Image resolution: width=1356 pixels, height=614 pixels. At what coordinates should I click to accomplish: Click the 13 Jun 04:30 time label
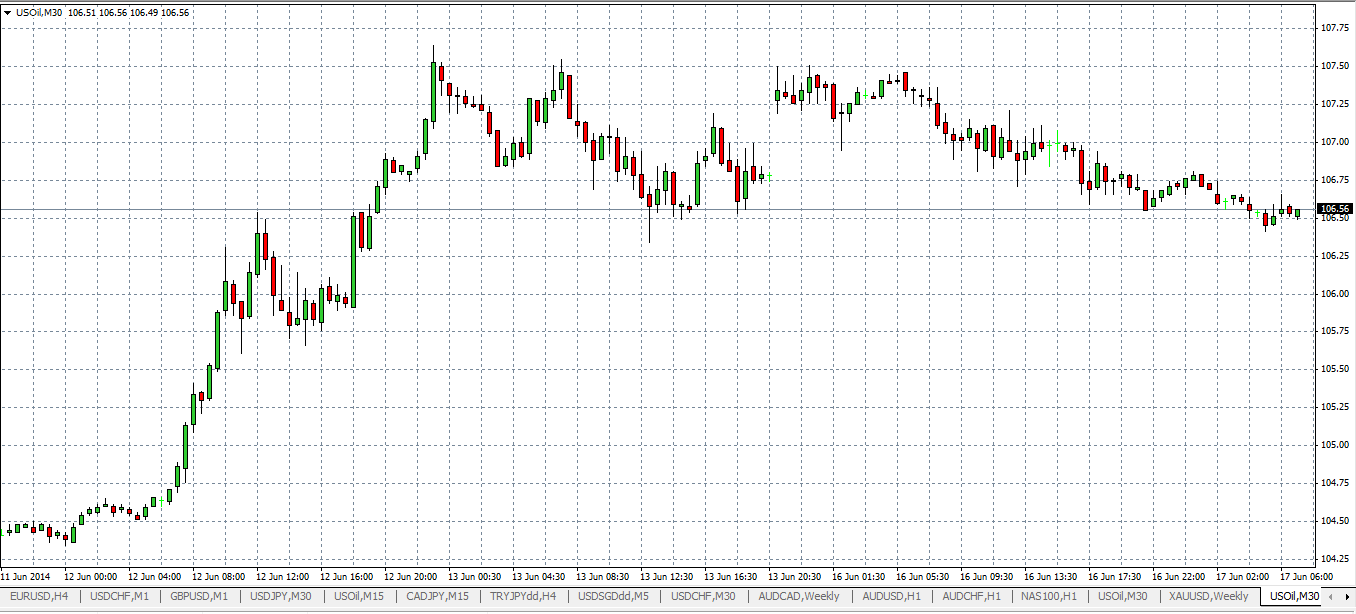pos(540,576)
